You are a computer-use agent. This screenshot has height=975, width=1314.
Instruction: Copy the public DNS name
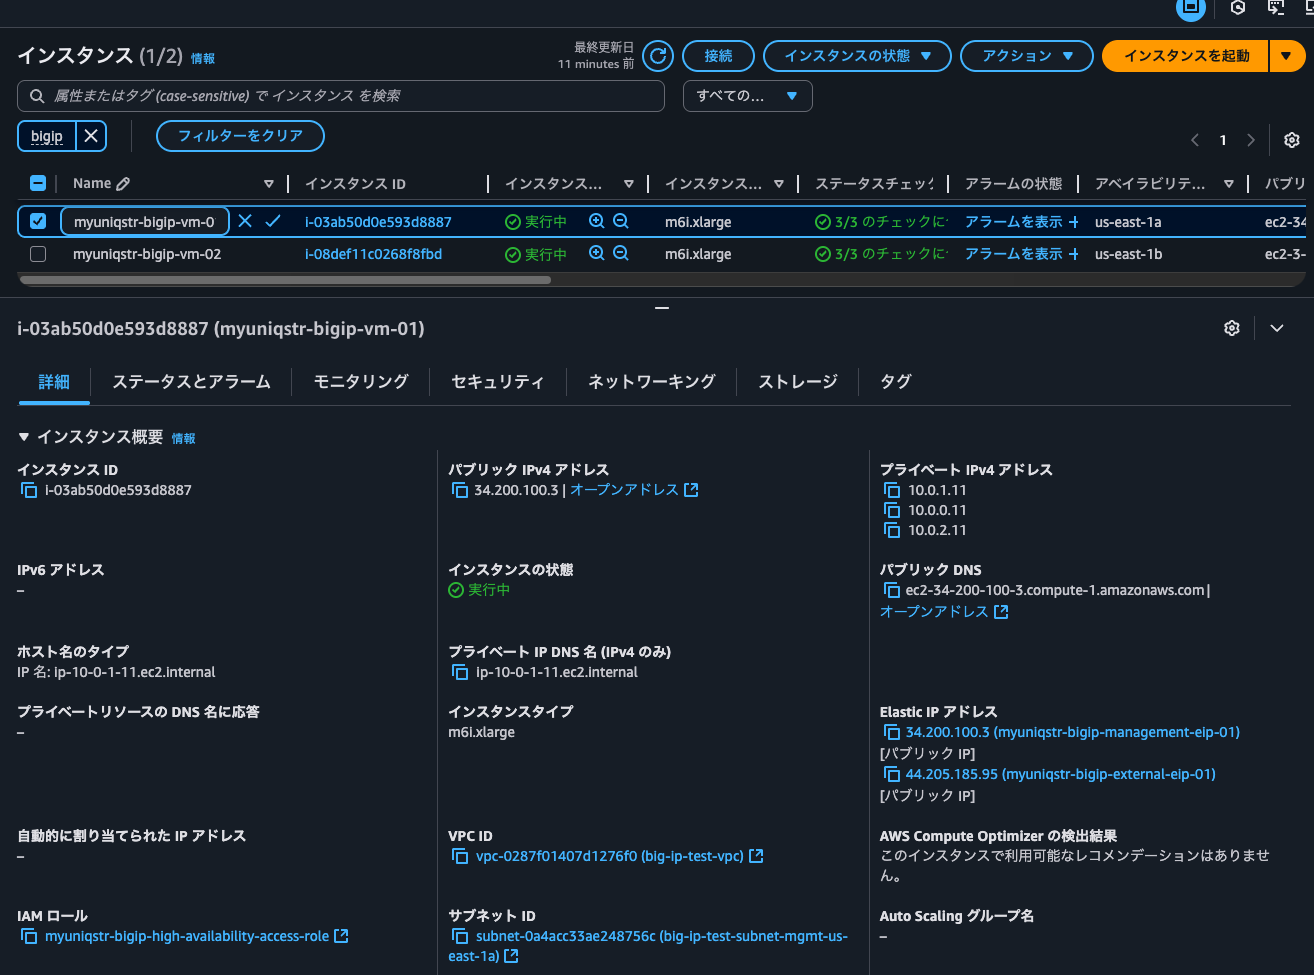click(892, 590)
